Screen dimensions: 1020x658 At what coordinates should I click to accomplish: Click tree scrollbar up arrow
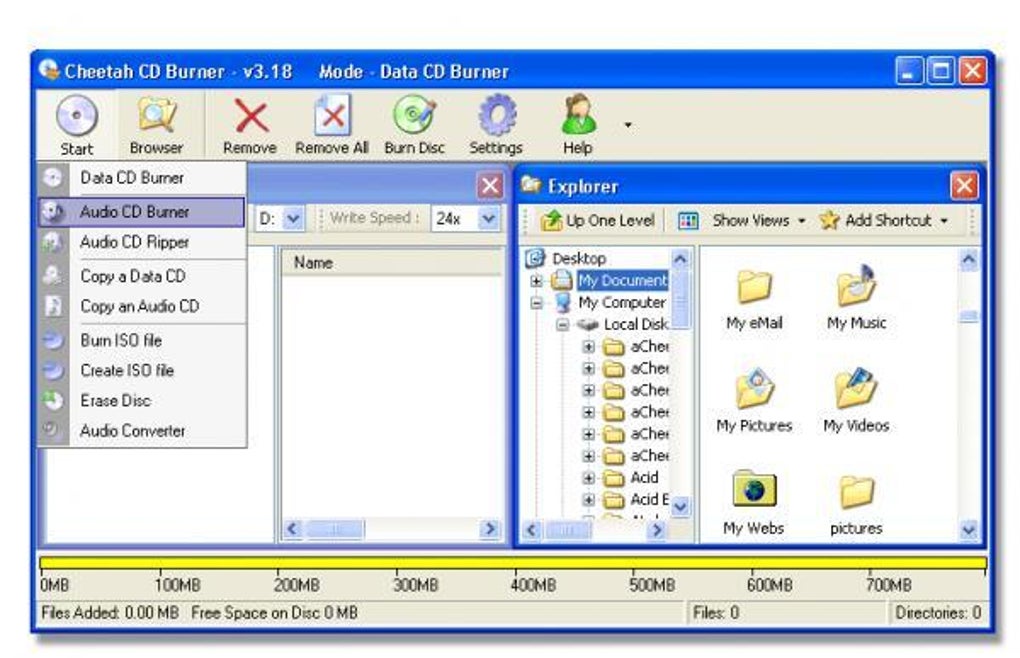point(680,259)
